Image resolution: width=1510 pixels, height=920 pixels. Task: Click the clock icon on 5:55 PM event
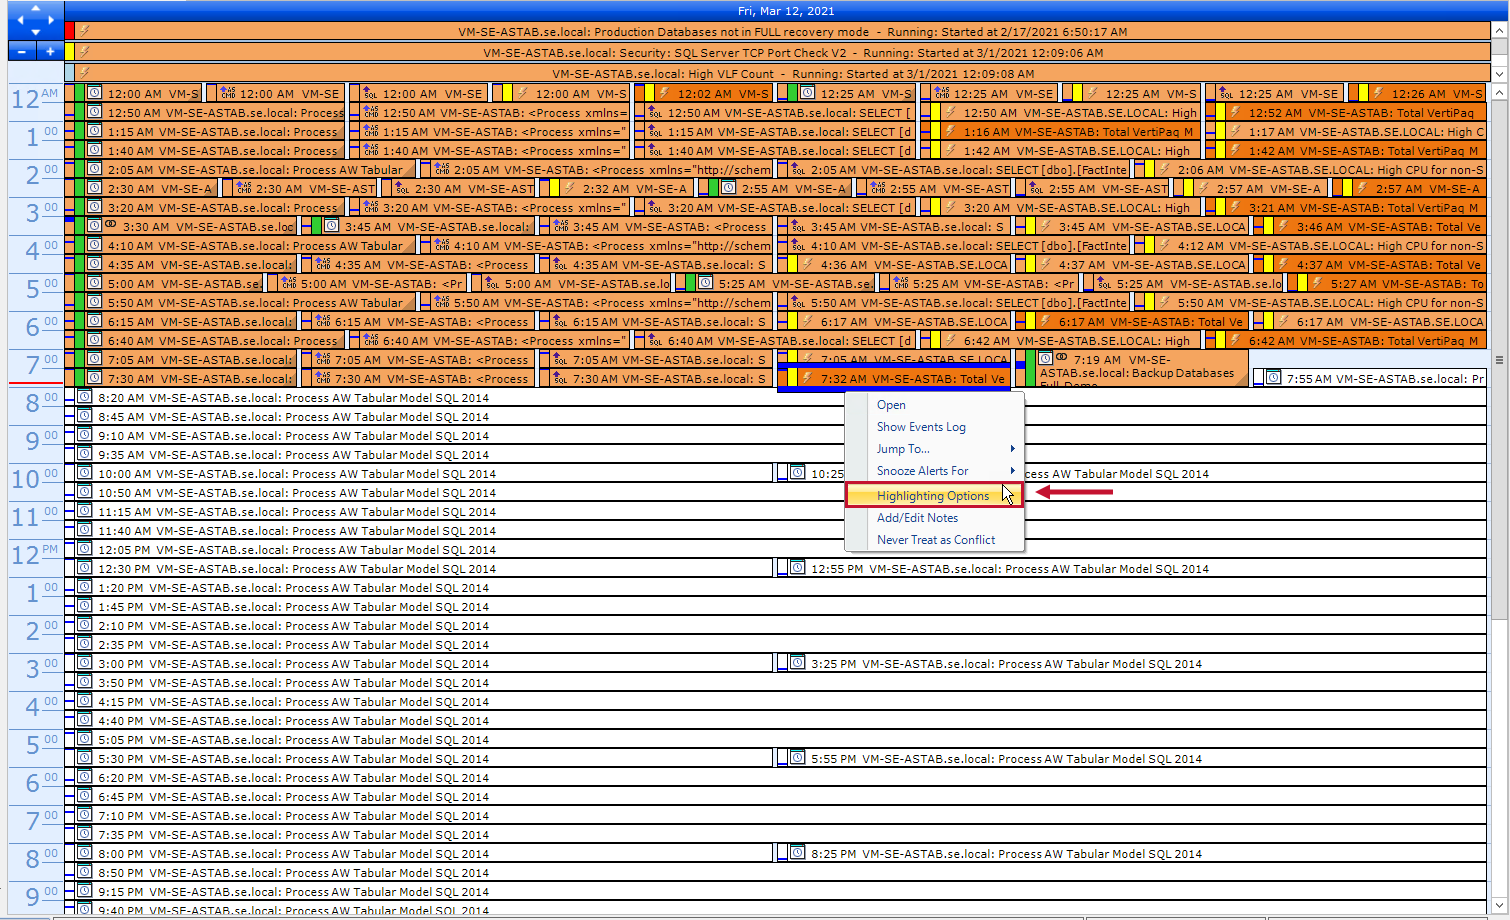pos(797,759)
